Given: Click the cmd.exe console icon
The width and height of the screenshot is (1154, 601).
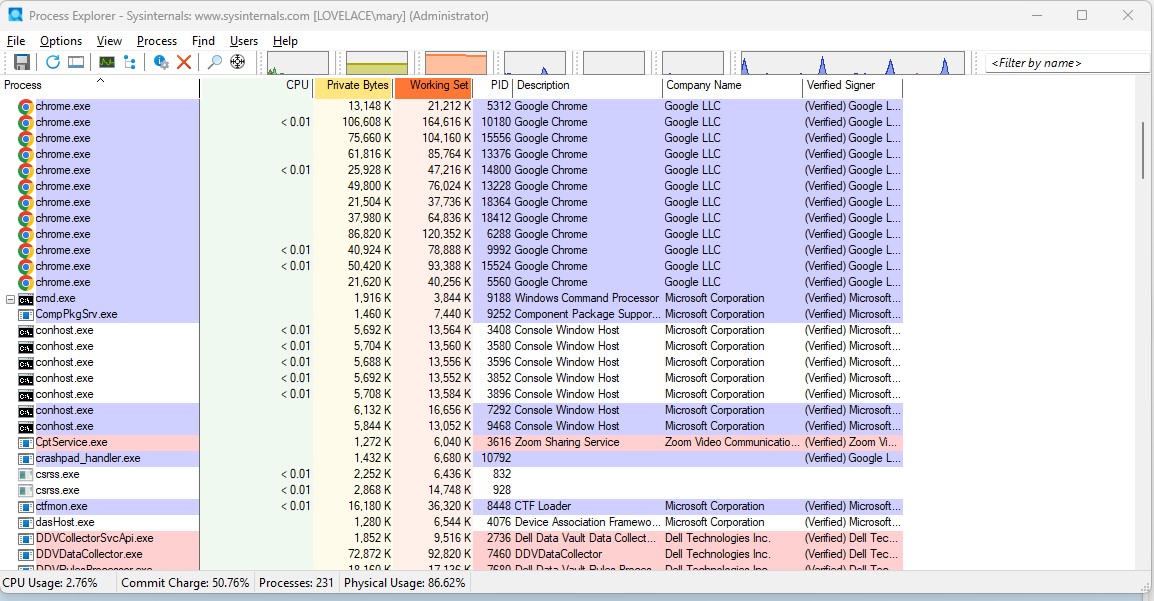Looking at the screenshot, I should coord(26,299).
